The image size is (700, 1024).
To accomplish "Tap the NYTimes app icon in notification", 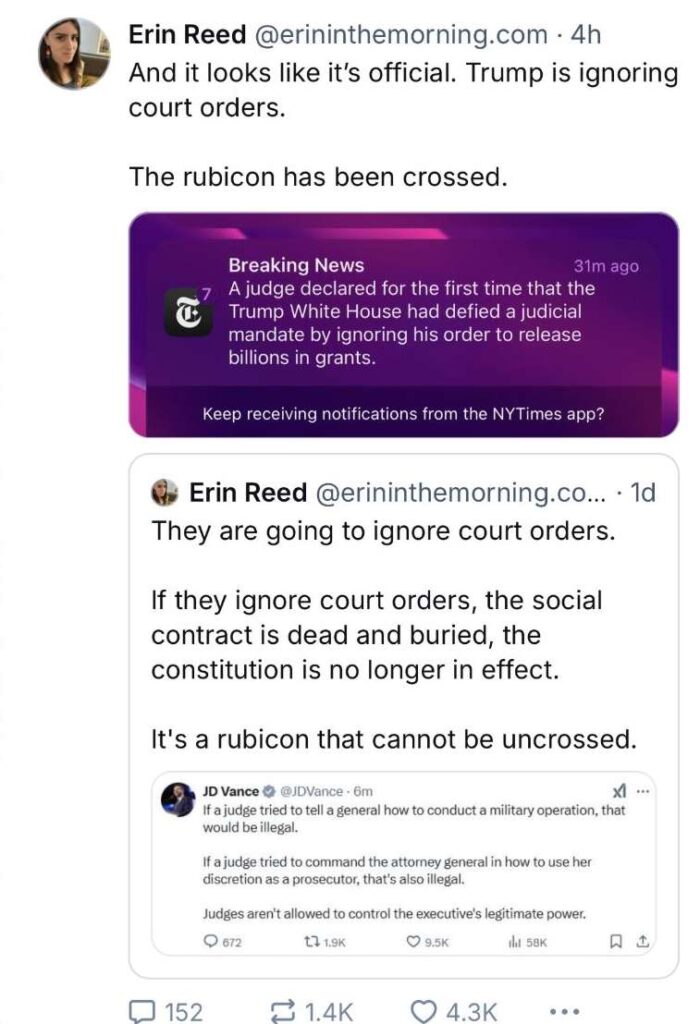I will [188, 313].
